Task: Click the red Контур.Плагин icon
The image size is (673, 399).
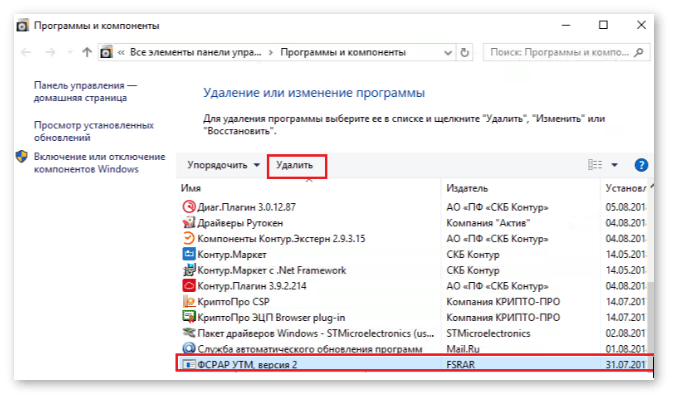Action: click(189, 285)
